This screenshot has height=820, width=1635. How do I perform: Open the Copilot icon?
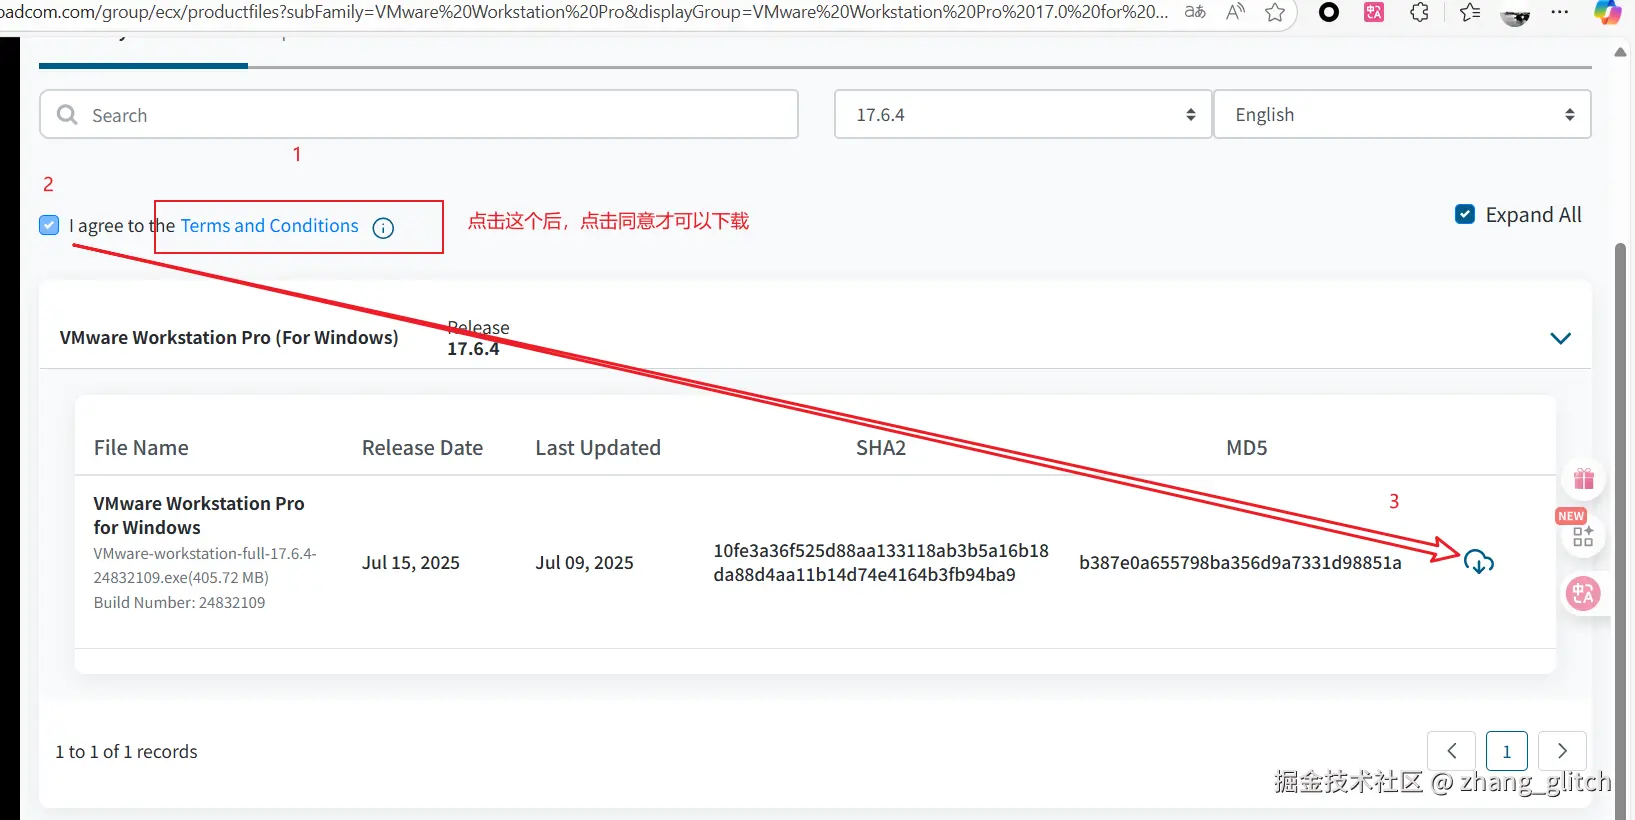point(1607,12)
